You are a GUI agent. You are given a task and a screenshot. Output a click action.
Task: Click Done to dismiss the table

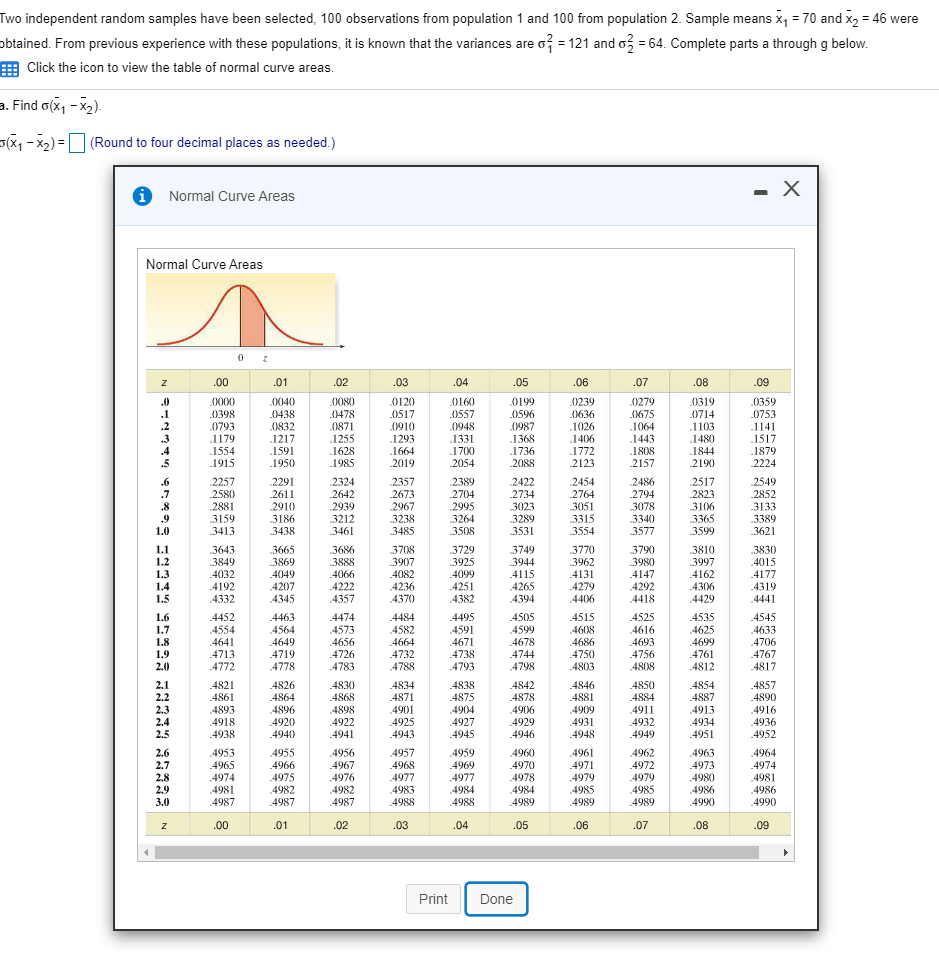pos(496,898)
